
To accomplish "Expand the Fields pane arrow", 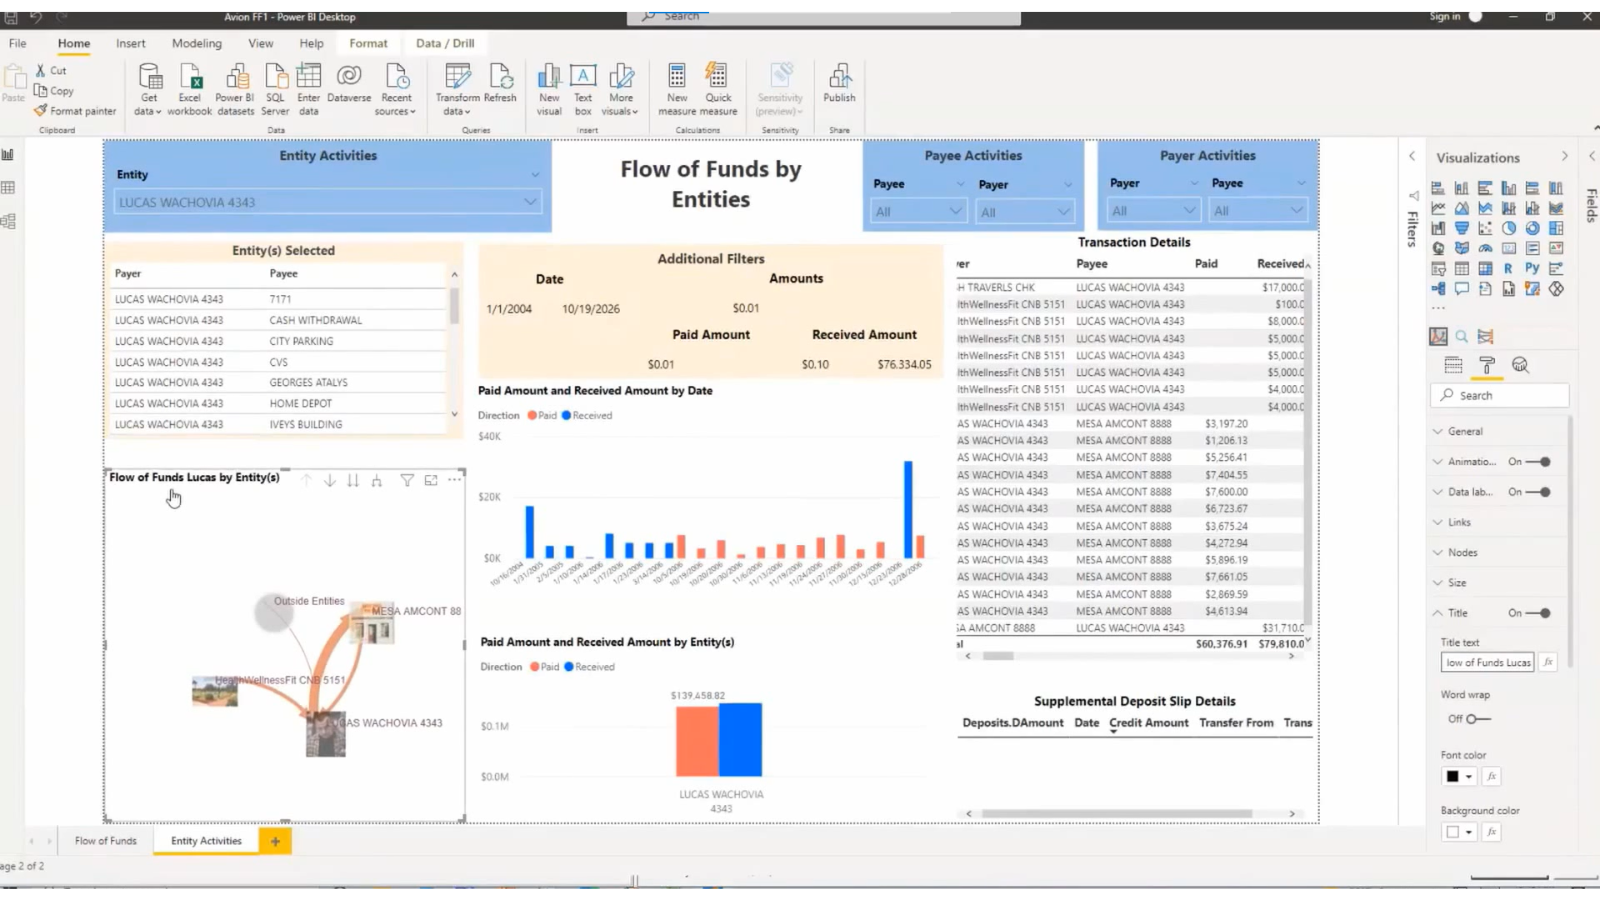I will [x=1592, y=156].
